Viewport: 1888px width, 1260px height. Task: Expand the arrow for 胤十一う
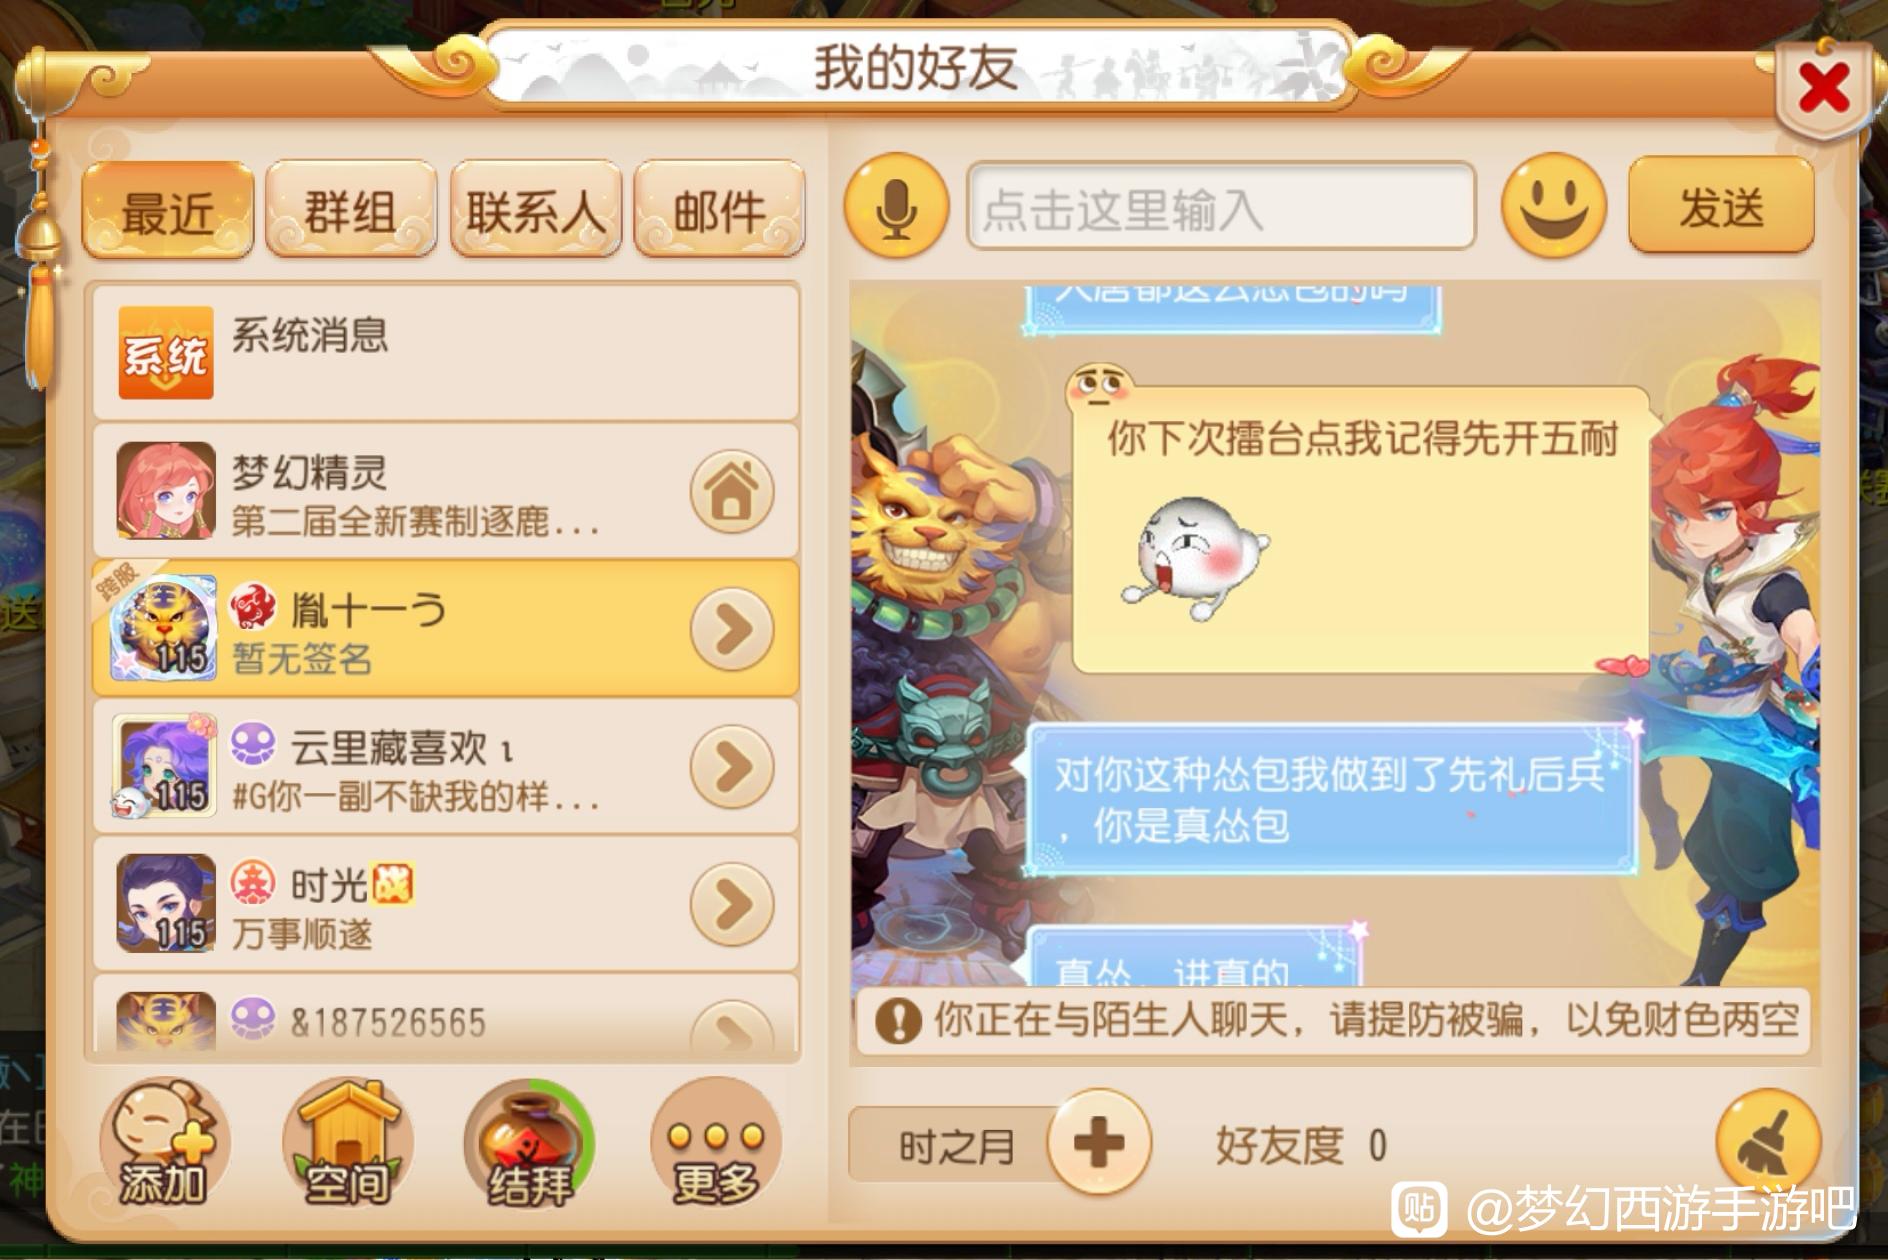tap(732, 629)
